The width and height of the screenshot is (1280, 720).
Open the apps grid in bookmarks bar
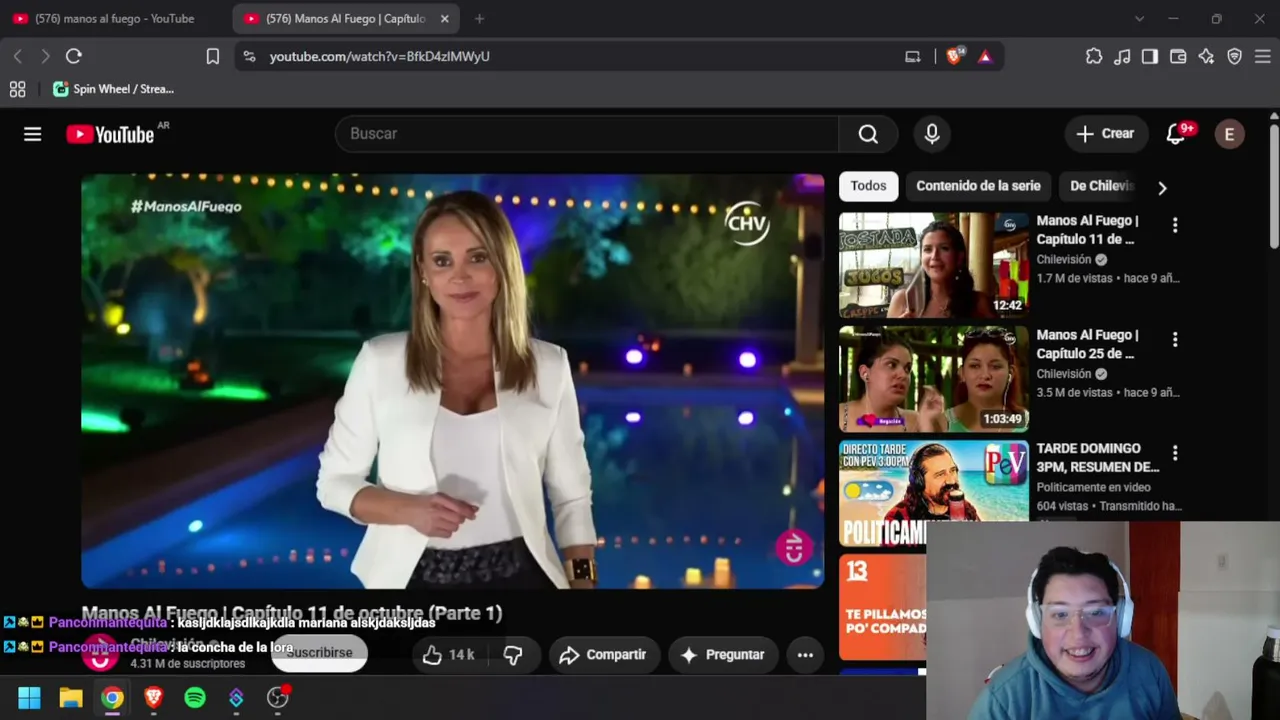pos(18,89)
